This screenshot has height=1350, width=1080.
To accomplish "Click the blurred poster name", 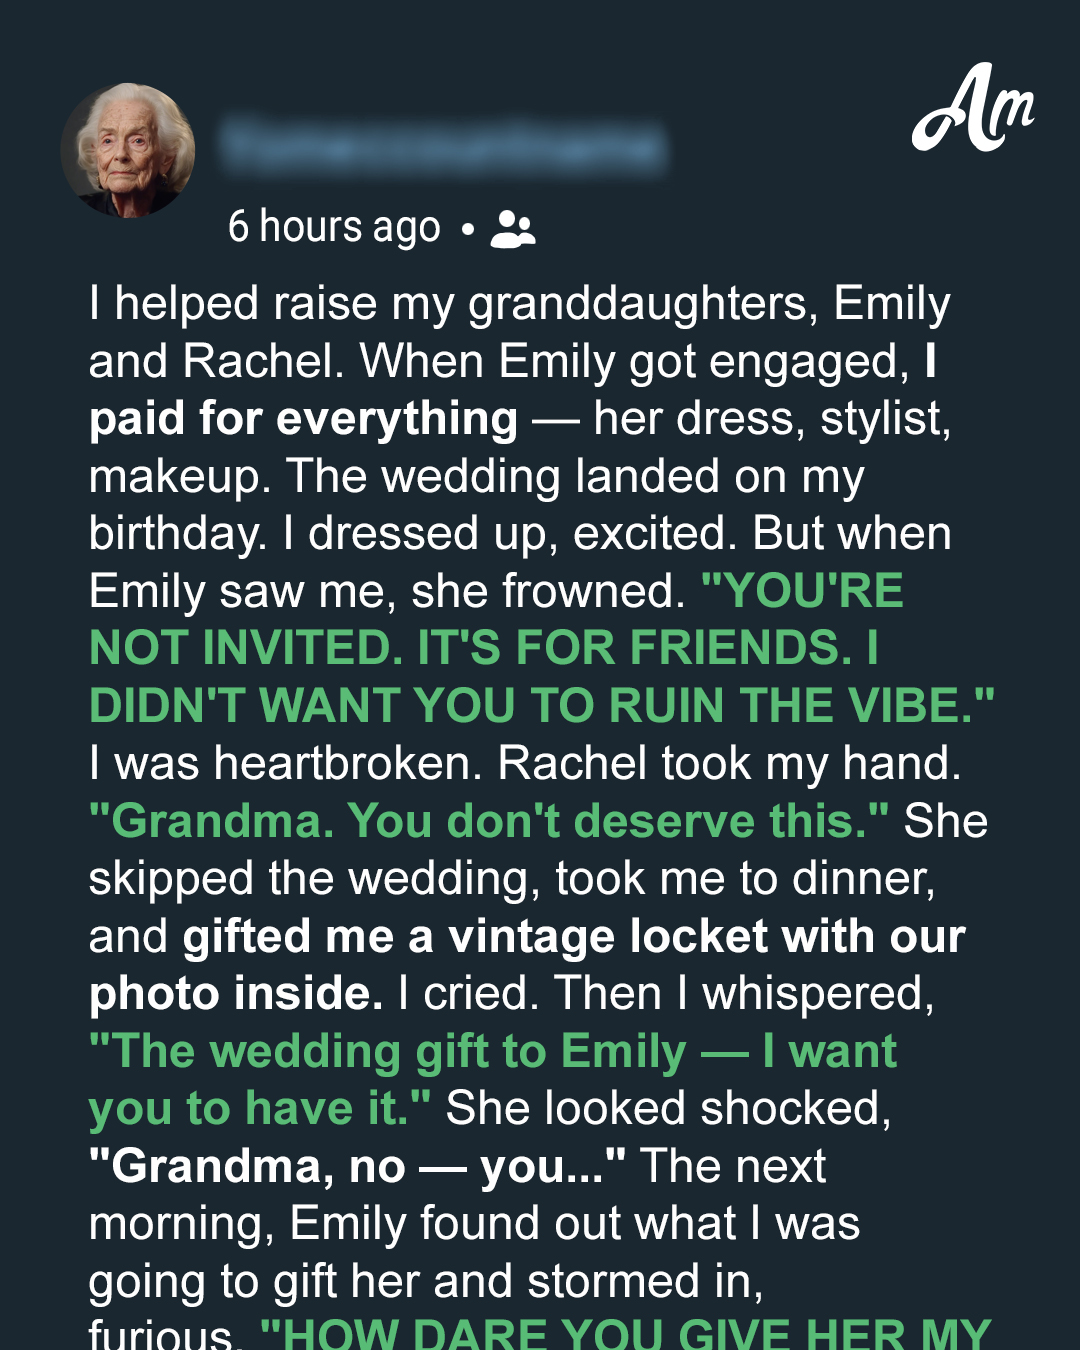I will [x=443, y=146].
